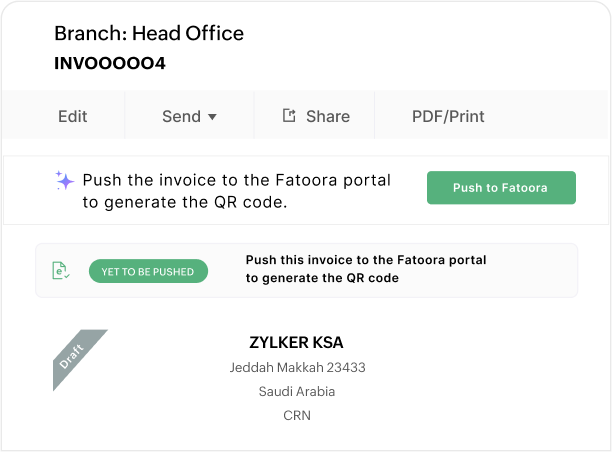Click the Send label in the toolbar
Viewport: 612px width, 452px height.
[x=181, y=116]
